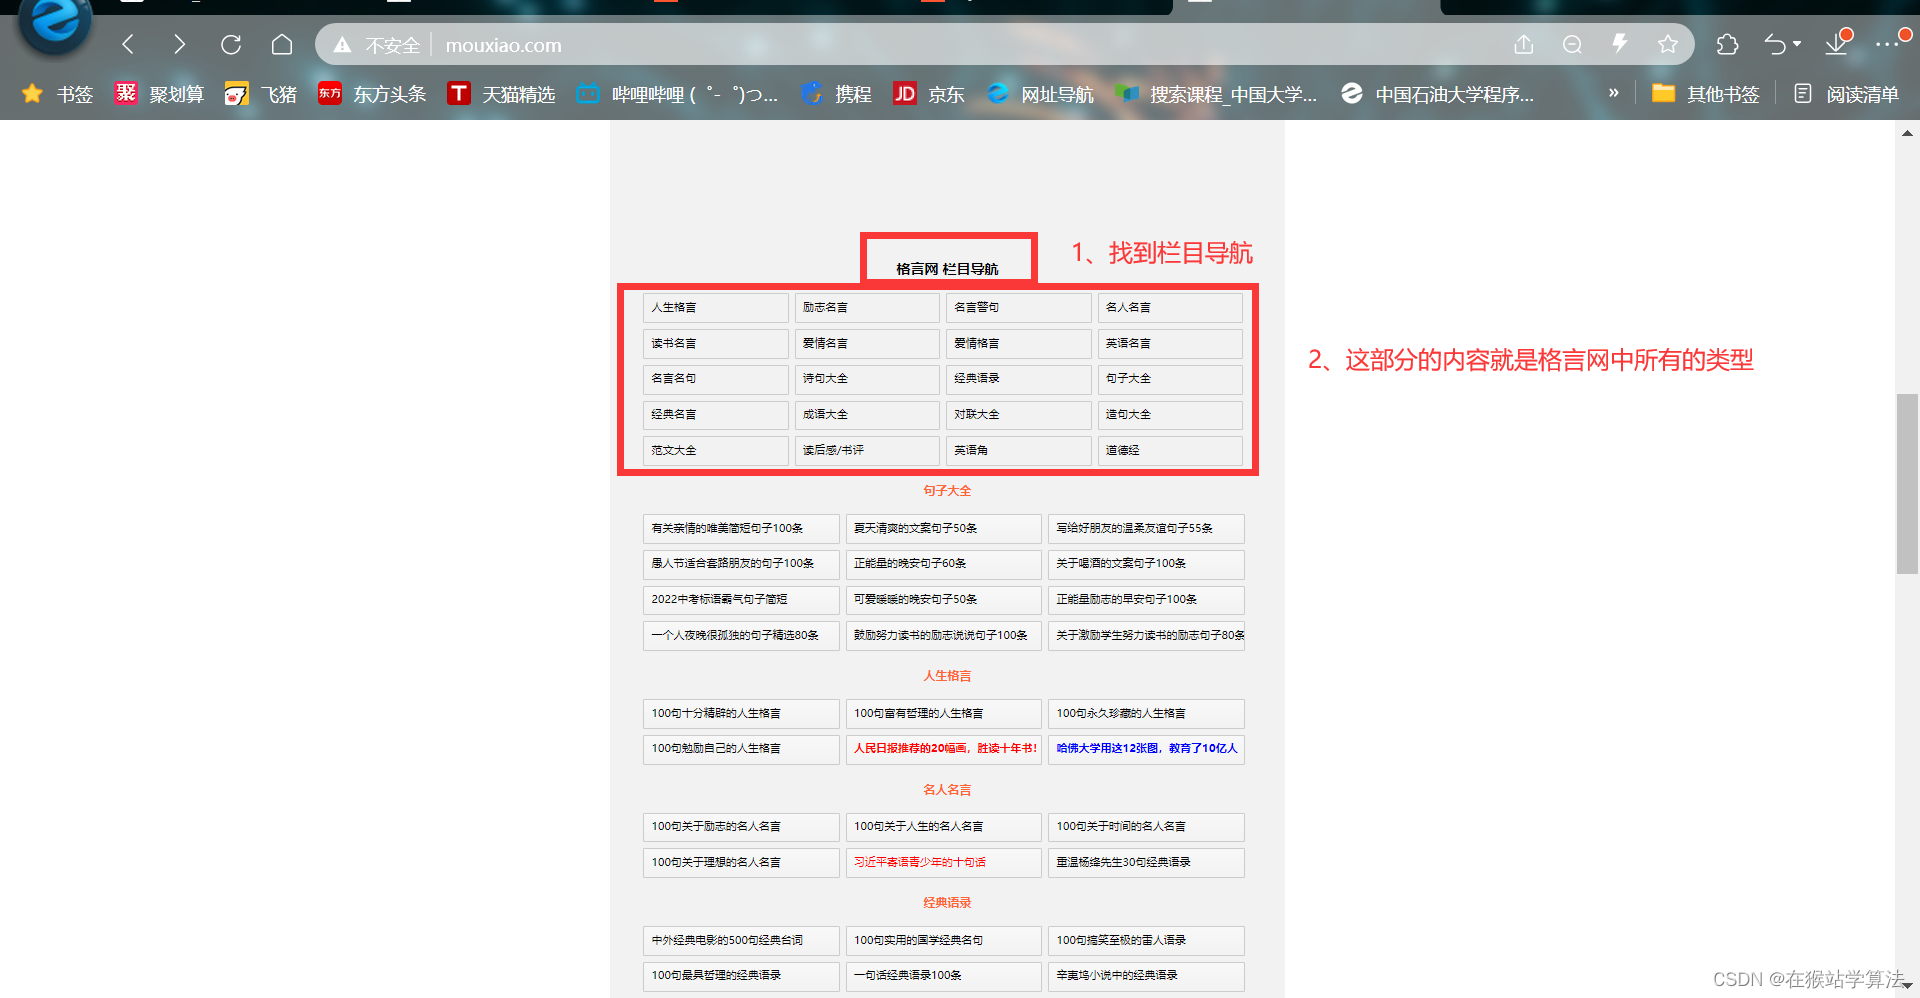Open 夏天清爽的文案句子50条

[943, 528]
